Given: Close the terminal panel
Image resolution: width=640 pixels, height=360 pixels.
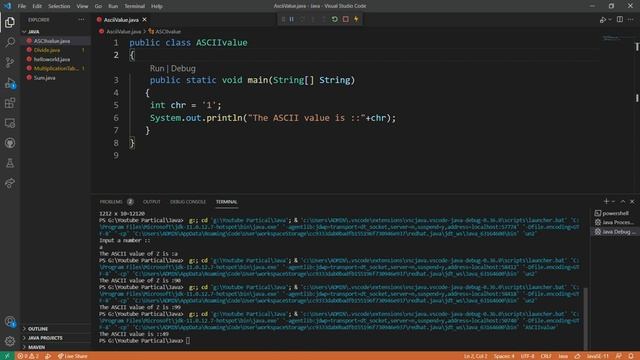Looking at the screenshot, I should tap(632, 202).
